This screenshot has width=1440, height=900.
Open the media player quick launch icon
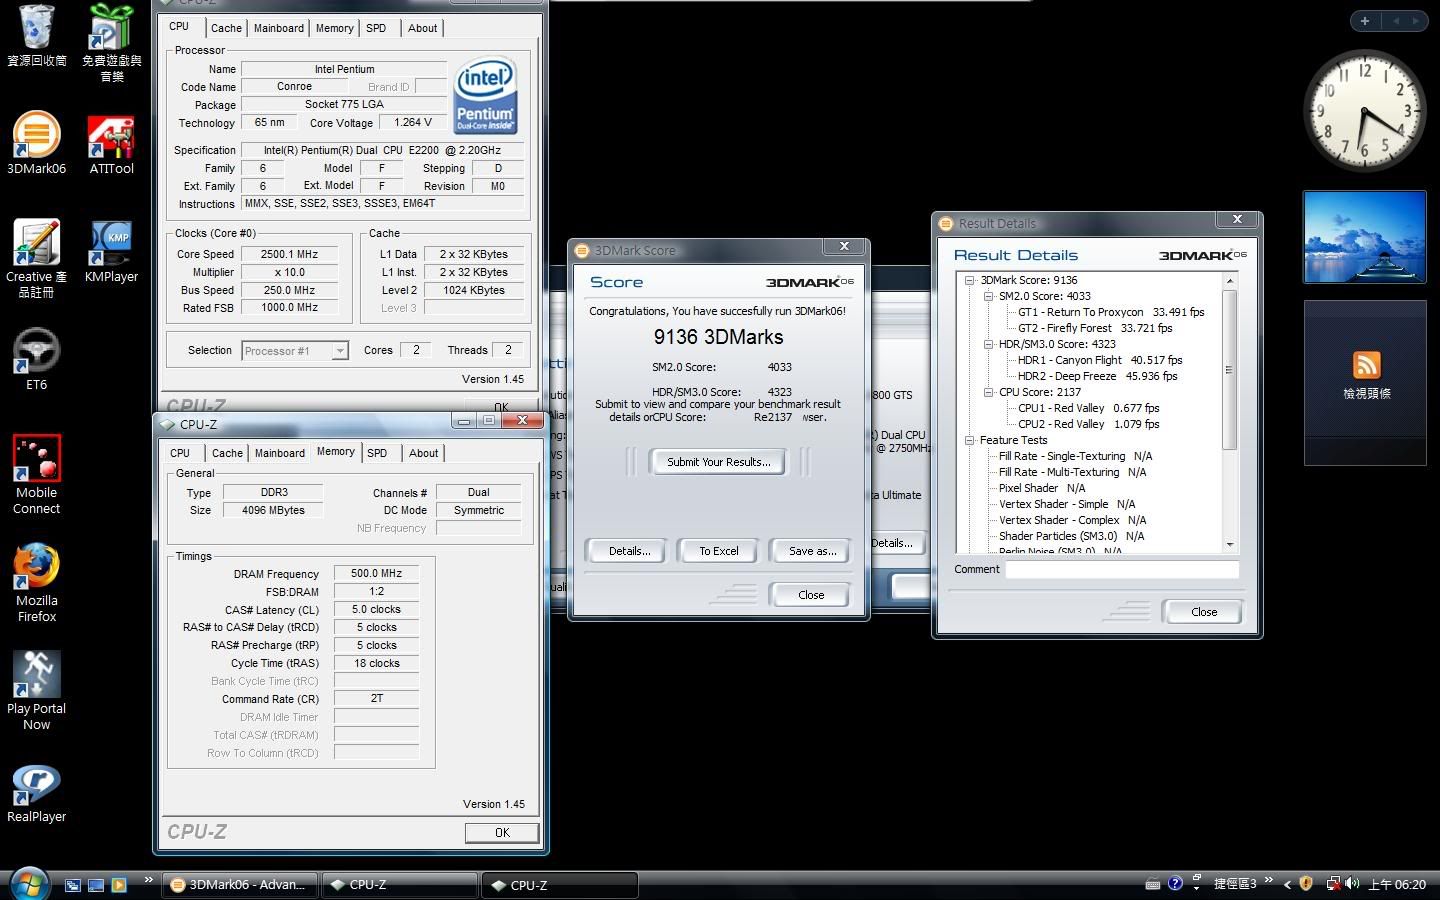[119, 885]
